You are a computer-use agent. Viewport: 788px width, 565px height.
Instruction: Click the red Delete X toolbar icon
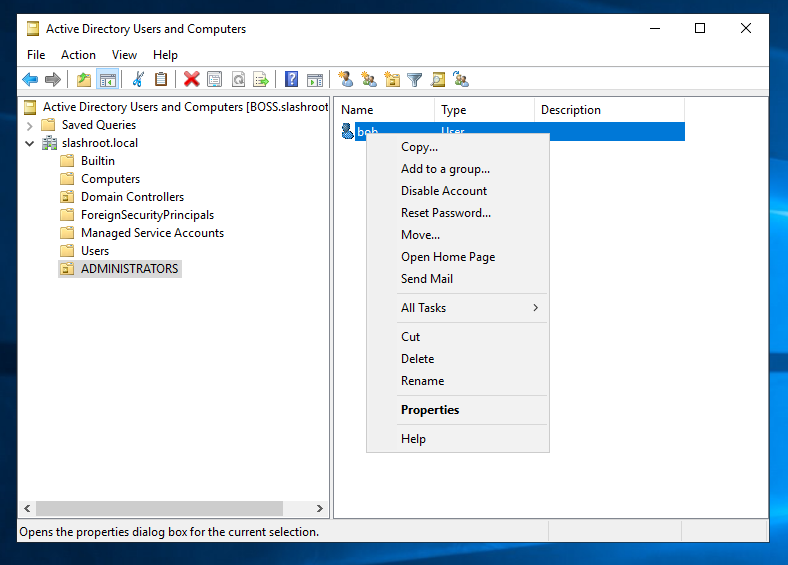point(191,80)
